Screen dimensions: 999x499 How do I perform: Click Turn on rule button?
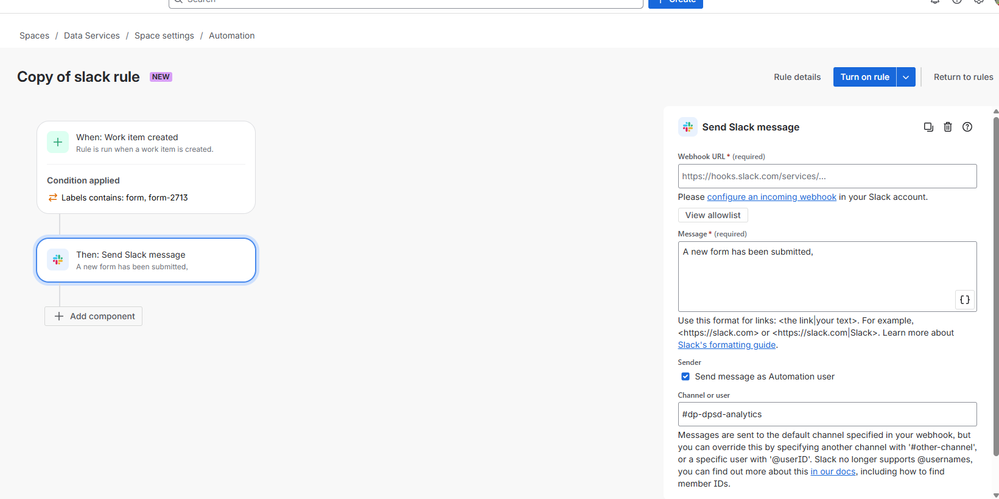(865, 77)
